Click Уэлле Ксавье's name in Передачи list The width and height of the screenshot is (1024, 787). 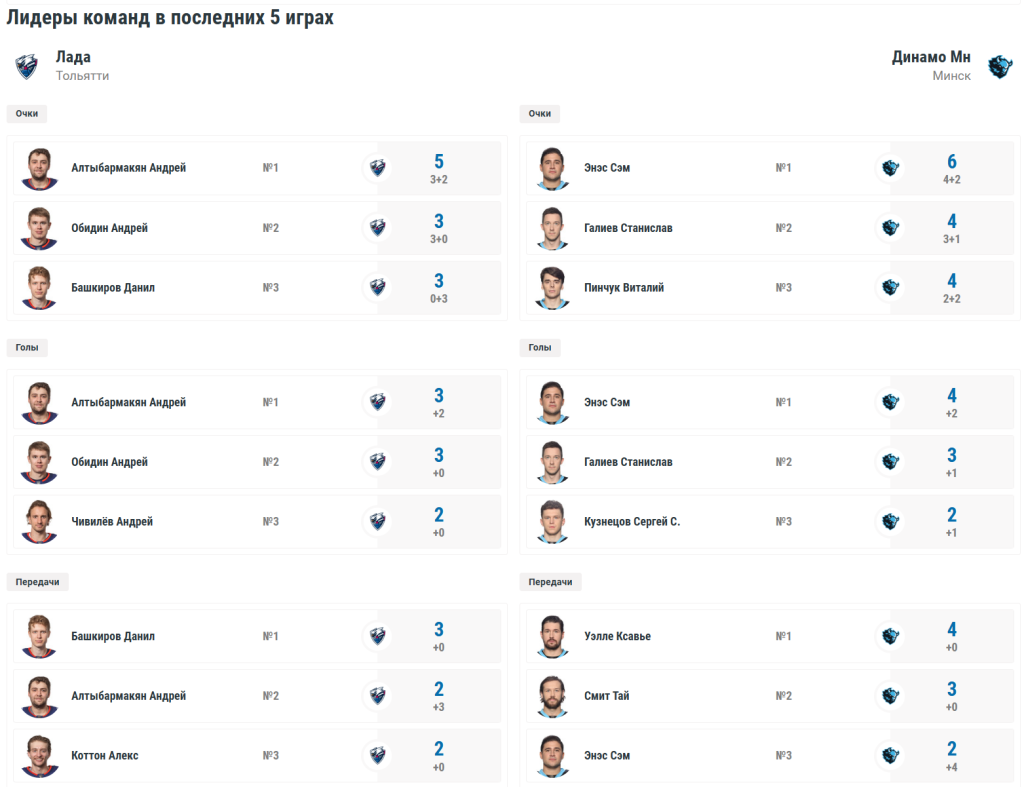617,636
